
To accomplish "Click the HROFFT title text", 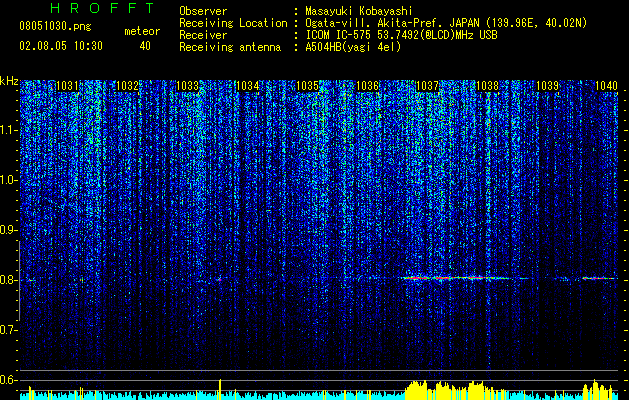I will (102, 8).
